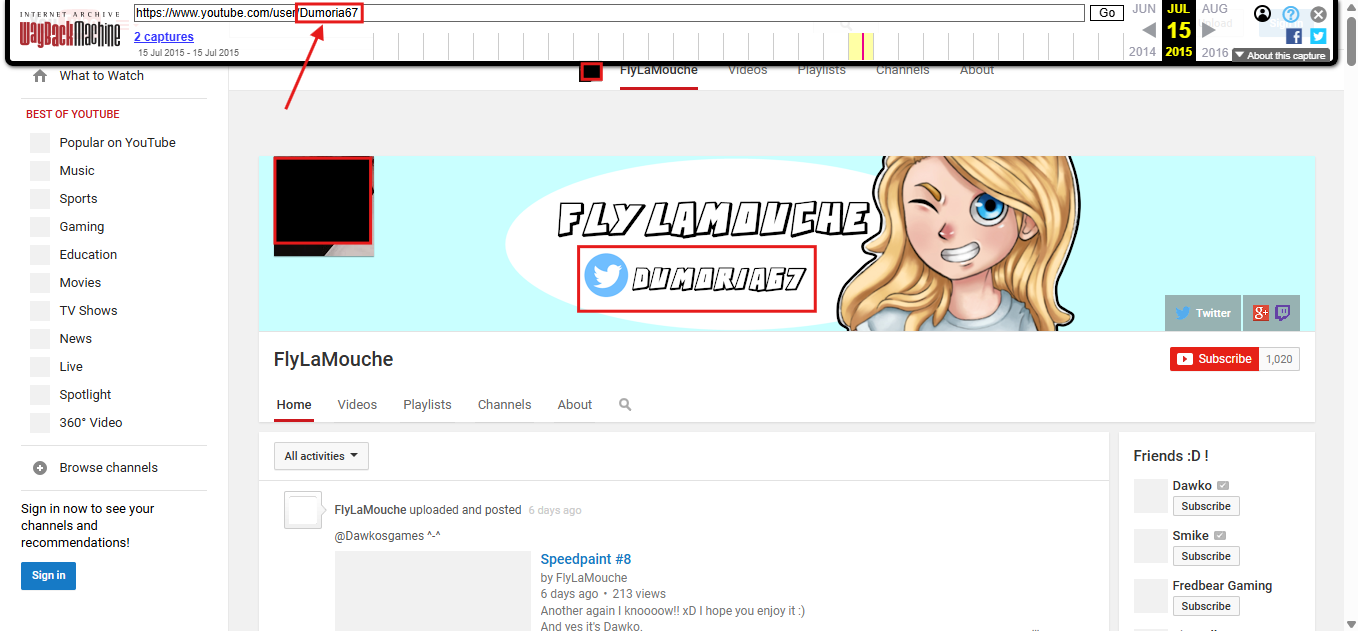Go to previous capture with left arrow
Image resolution: width=1358 pixels, height=631 pixels.
1149,30
